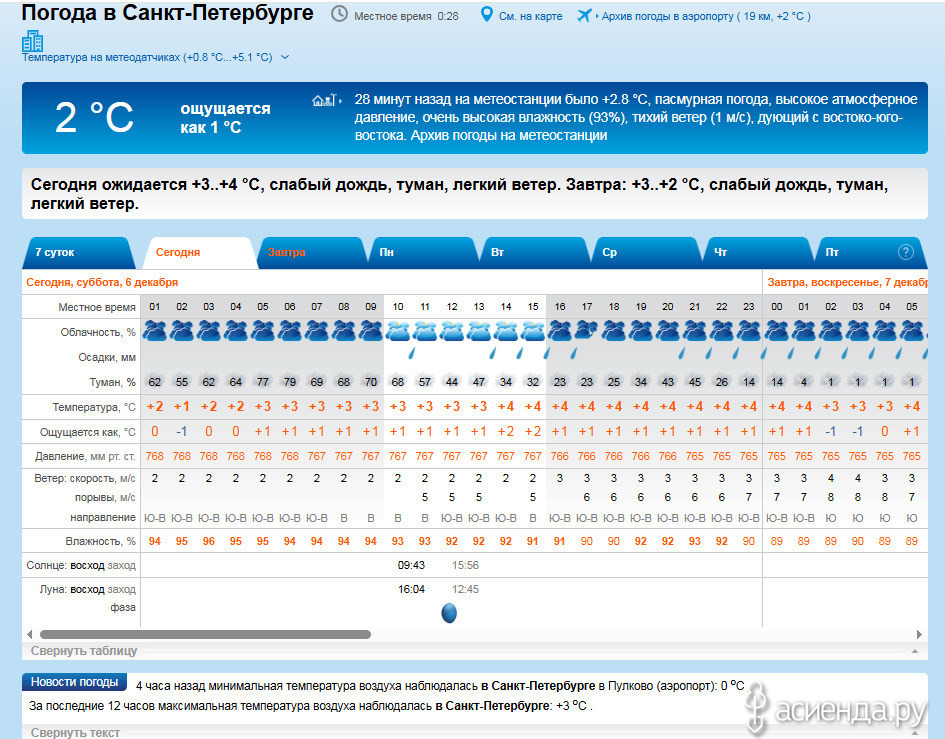Expand the sensor temperature dropdown chevron
Screen dimensions: 945x739
tap(285, 58)
